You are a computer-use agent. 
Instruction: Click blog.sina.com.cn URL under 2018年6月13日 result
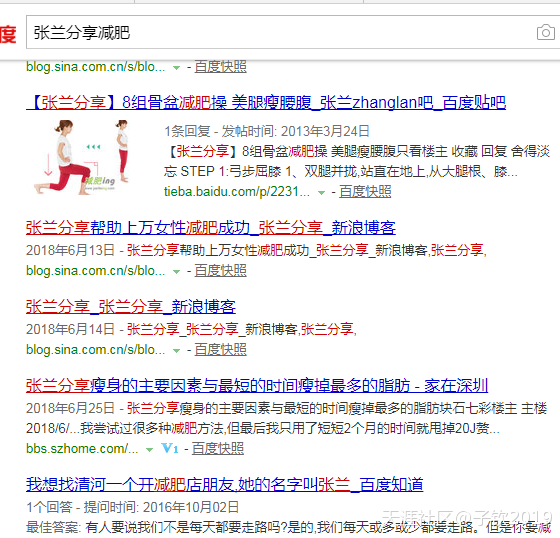95,271
